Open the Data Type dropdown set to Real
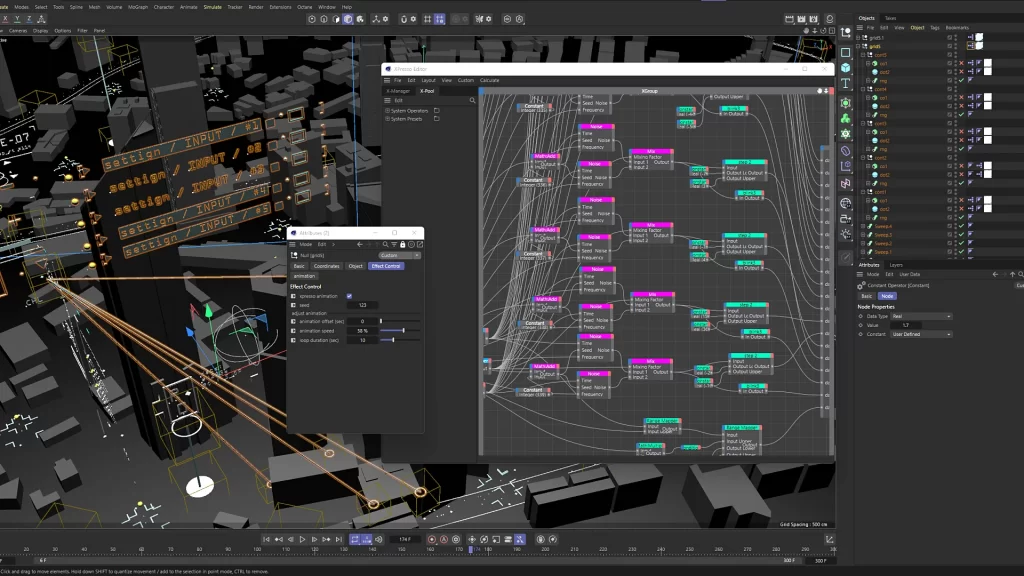 tap(921, 316)
